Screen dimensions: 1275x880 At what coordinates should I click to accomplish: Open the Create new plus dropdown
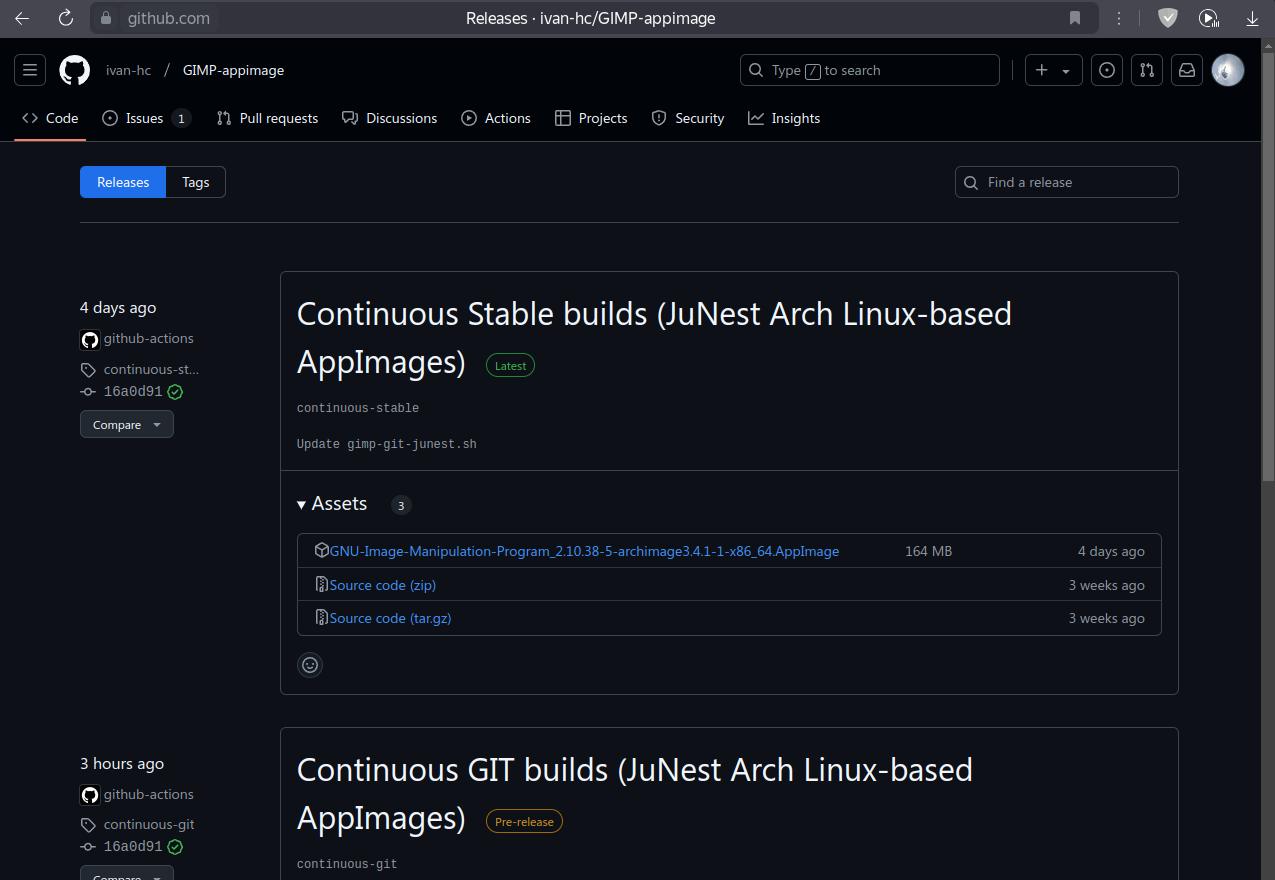coord(1053,70)
